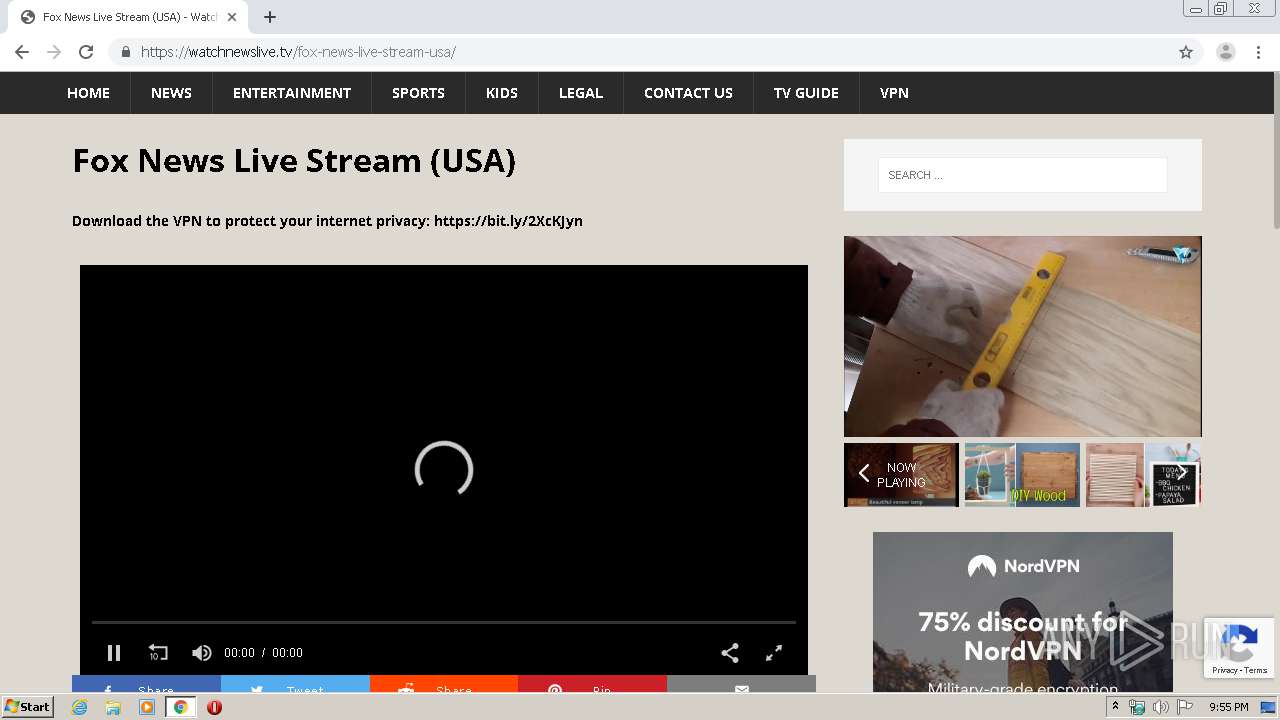This screenshot has height=720, width=1280.
Task: Close the Fox News Live Stream tab
Action: coord(232,17)
